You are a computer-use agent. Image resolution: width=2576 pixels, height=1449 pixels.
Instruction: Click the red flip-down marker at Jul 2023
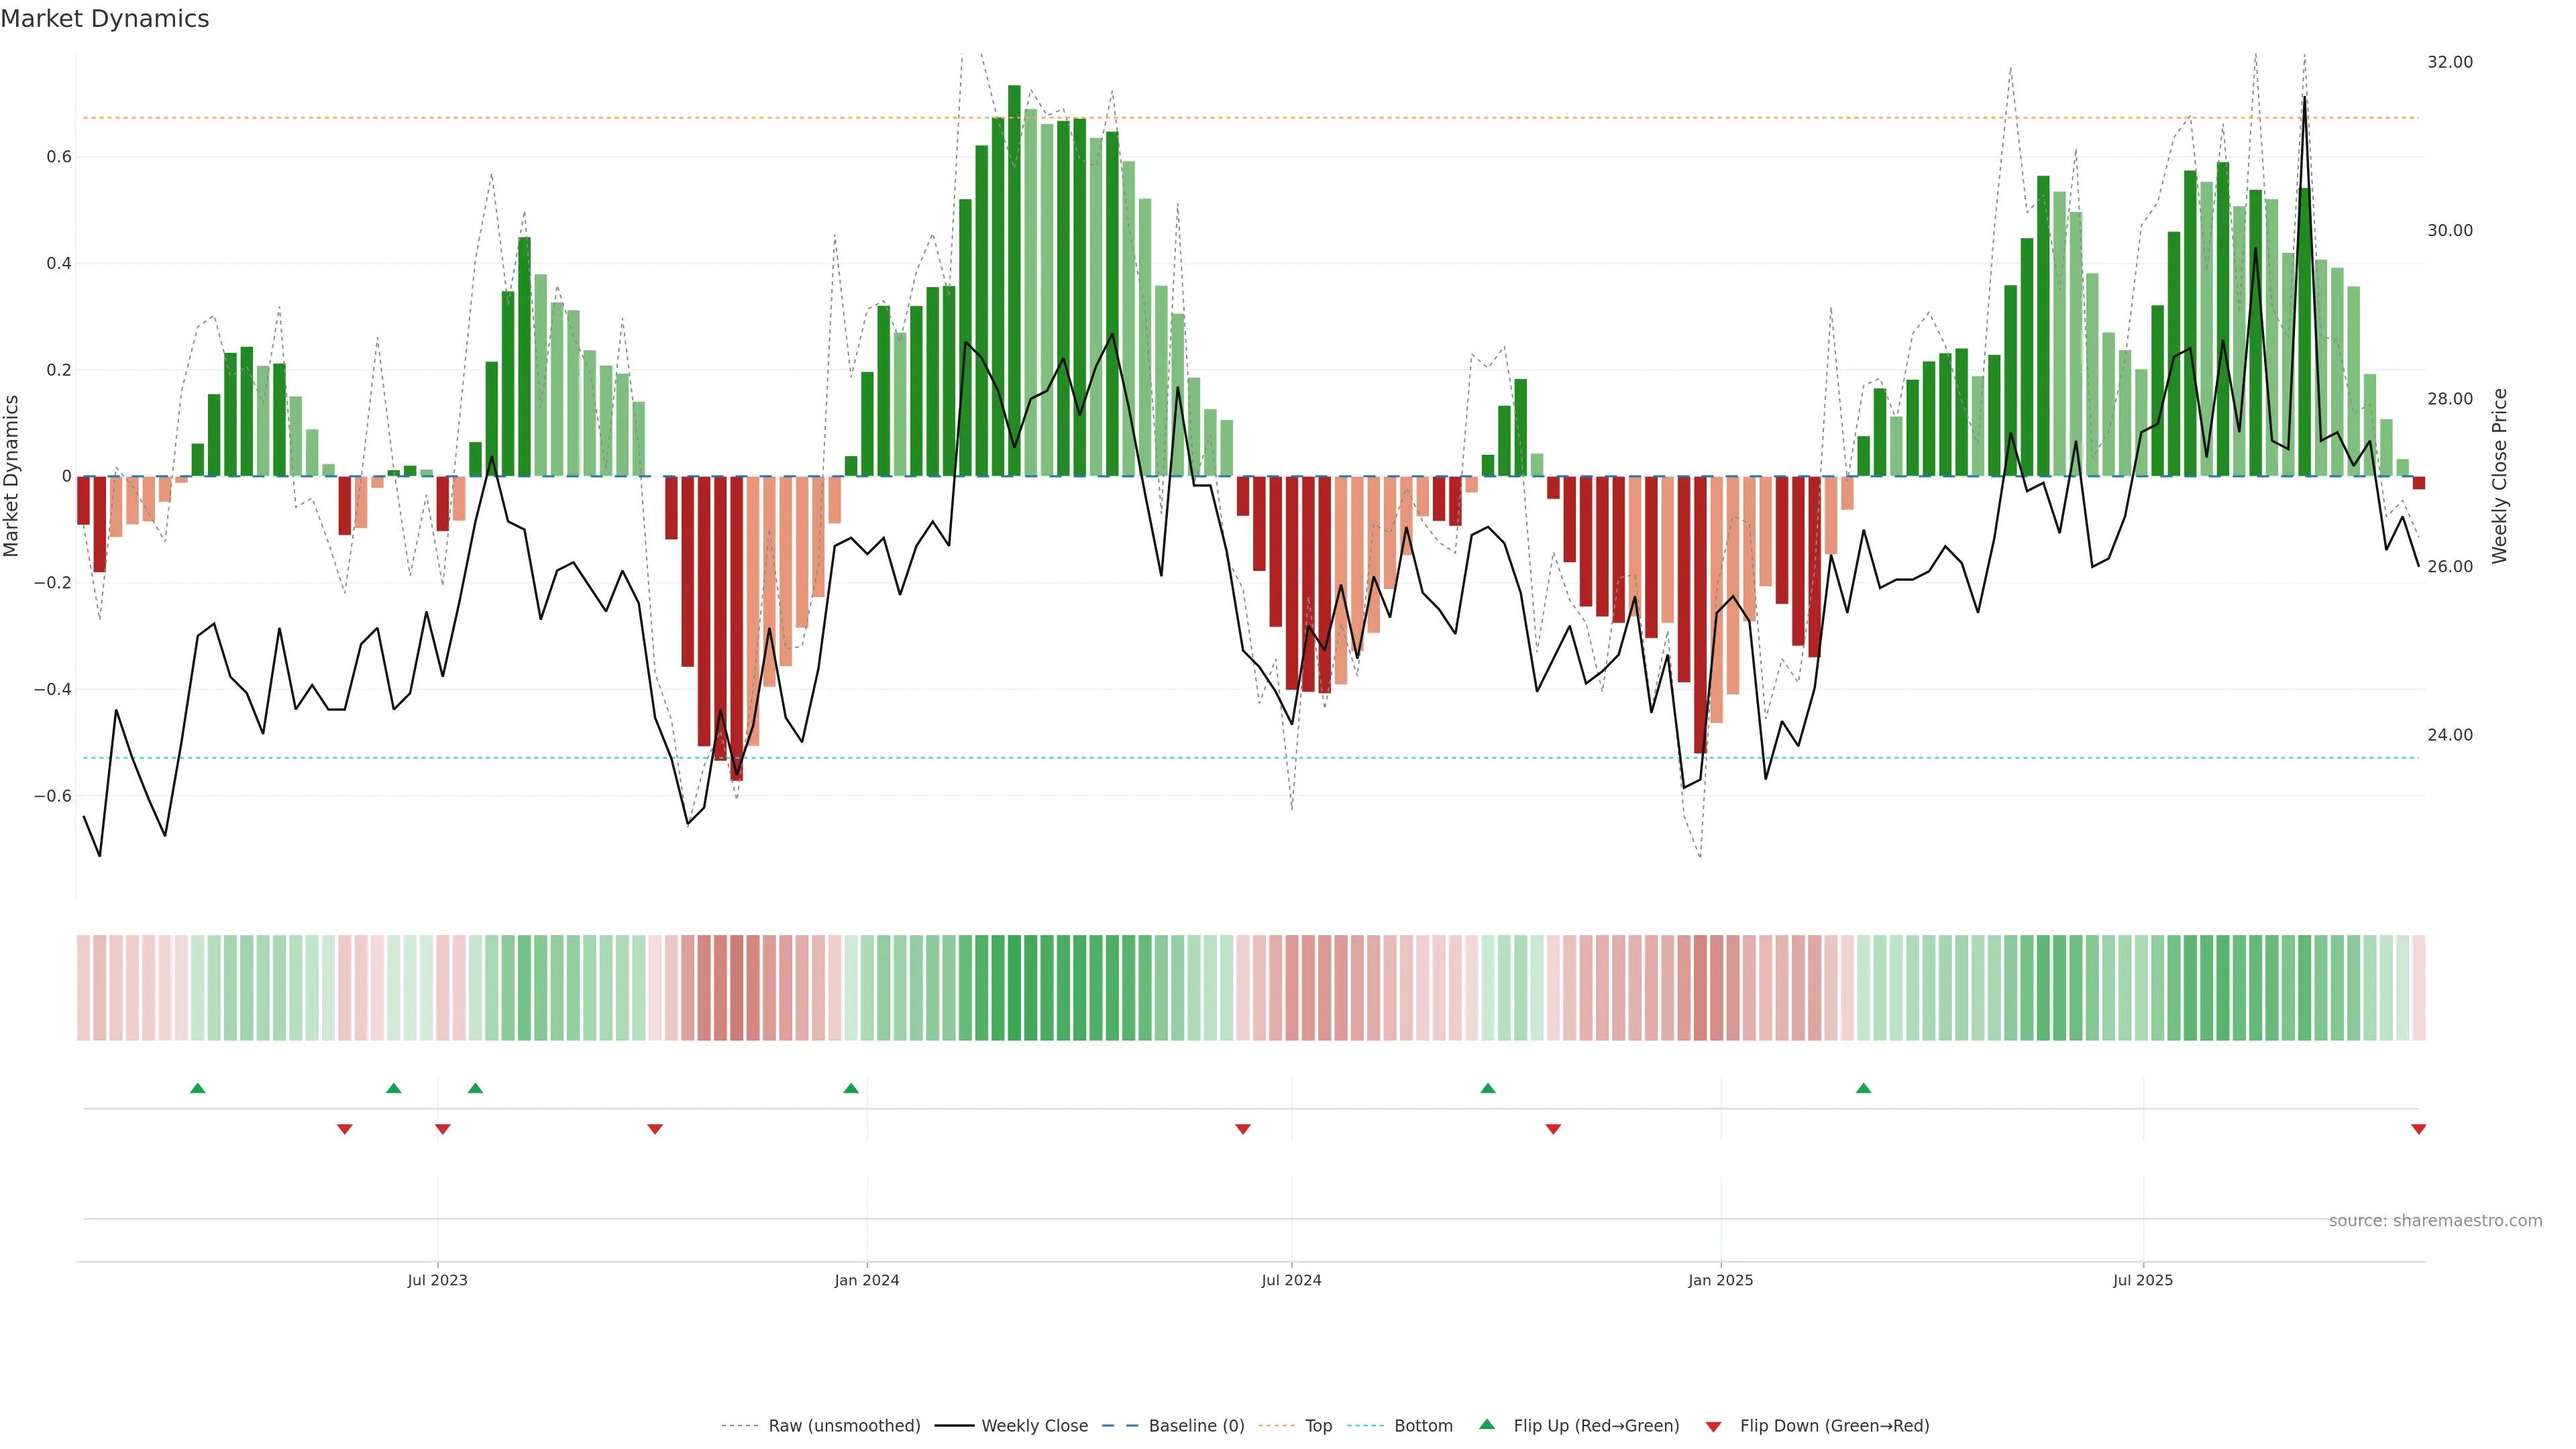[x=442, y=1129]
